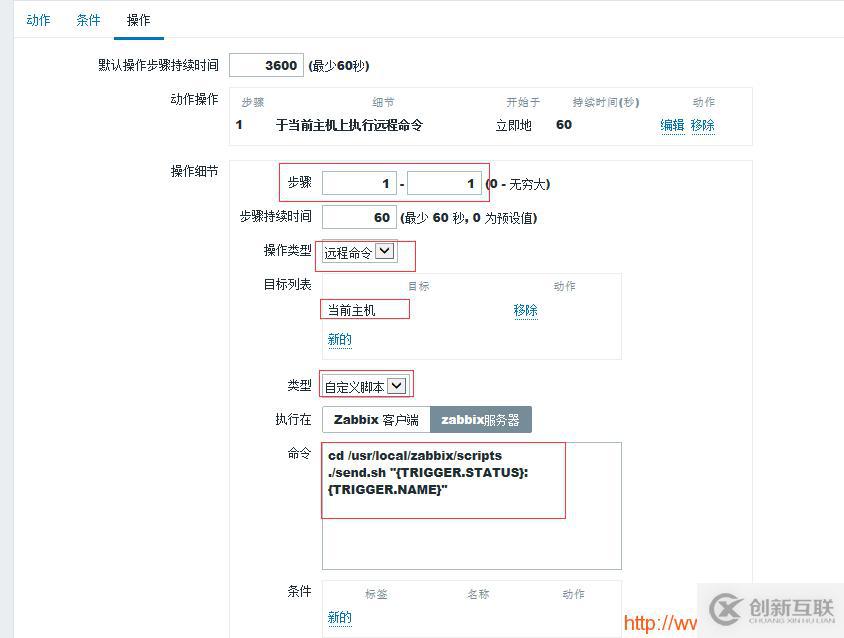The height and width of the screenshot is (638, 844).
Task: Click 编辑 link for operation step 1
Action: click(x=672, y=125)
